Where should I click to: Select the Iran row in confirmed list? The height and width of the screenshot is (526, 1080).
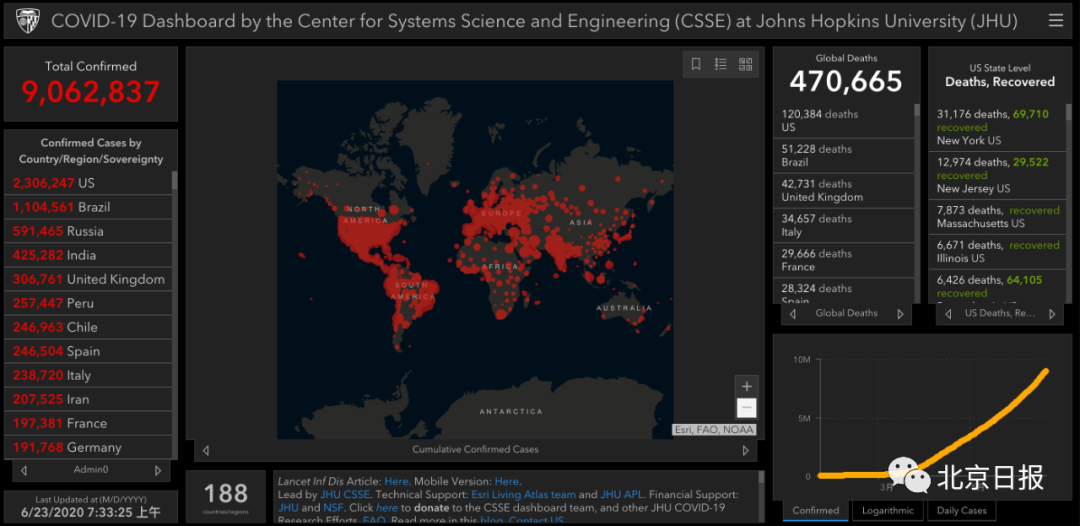pyautogui.click(x=88, y=399)
